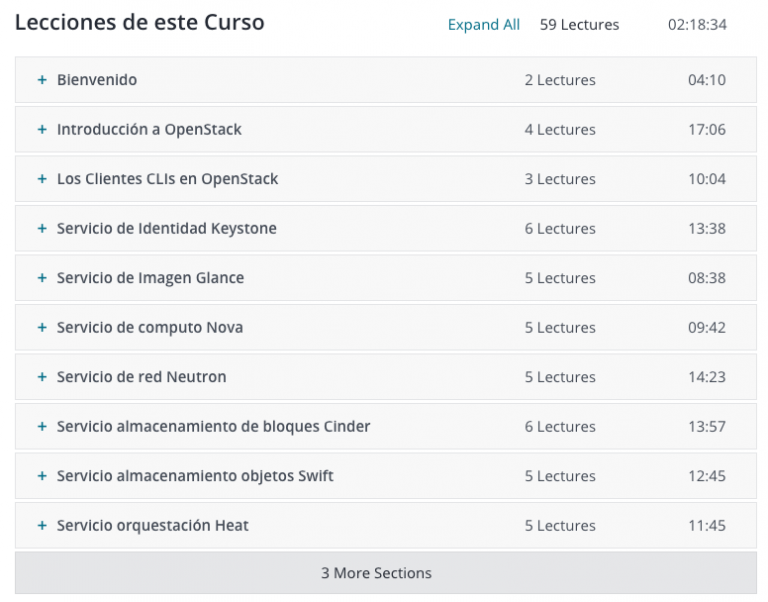The width and height of the screenshot is (768, 602).
Task: Click the Servicio de Imagen Glance title
Action: point(150,278)
